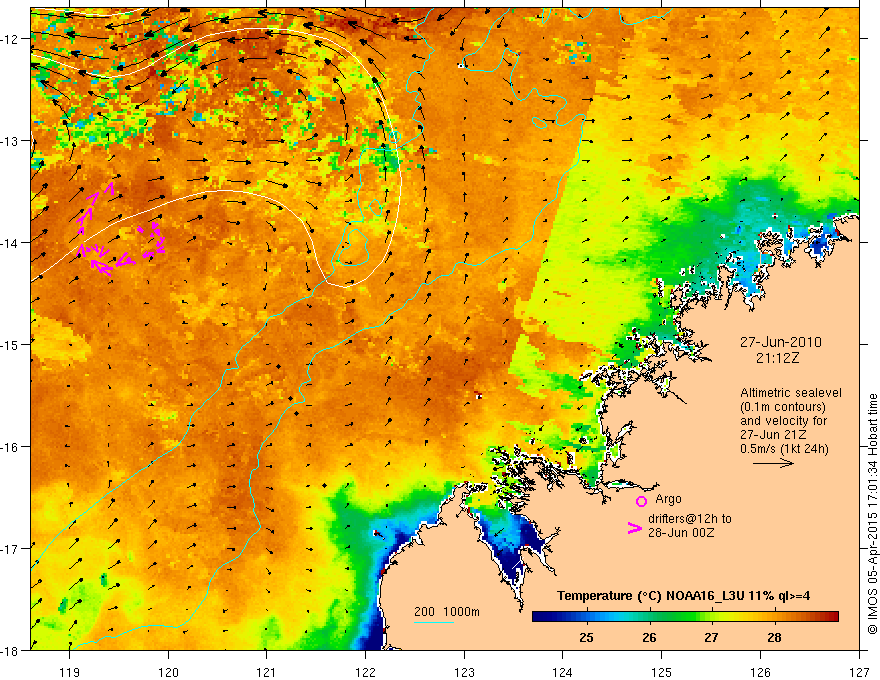Screen dimensions: 880x680
Task: Click the and velocity for legend line
Action: pos(783,421)
